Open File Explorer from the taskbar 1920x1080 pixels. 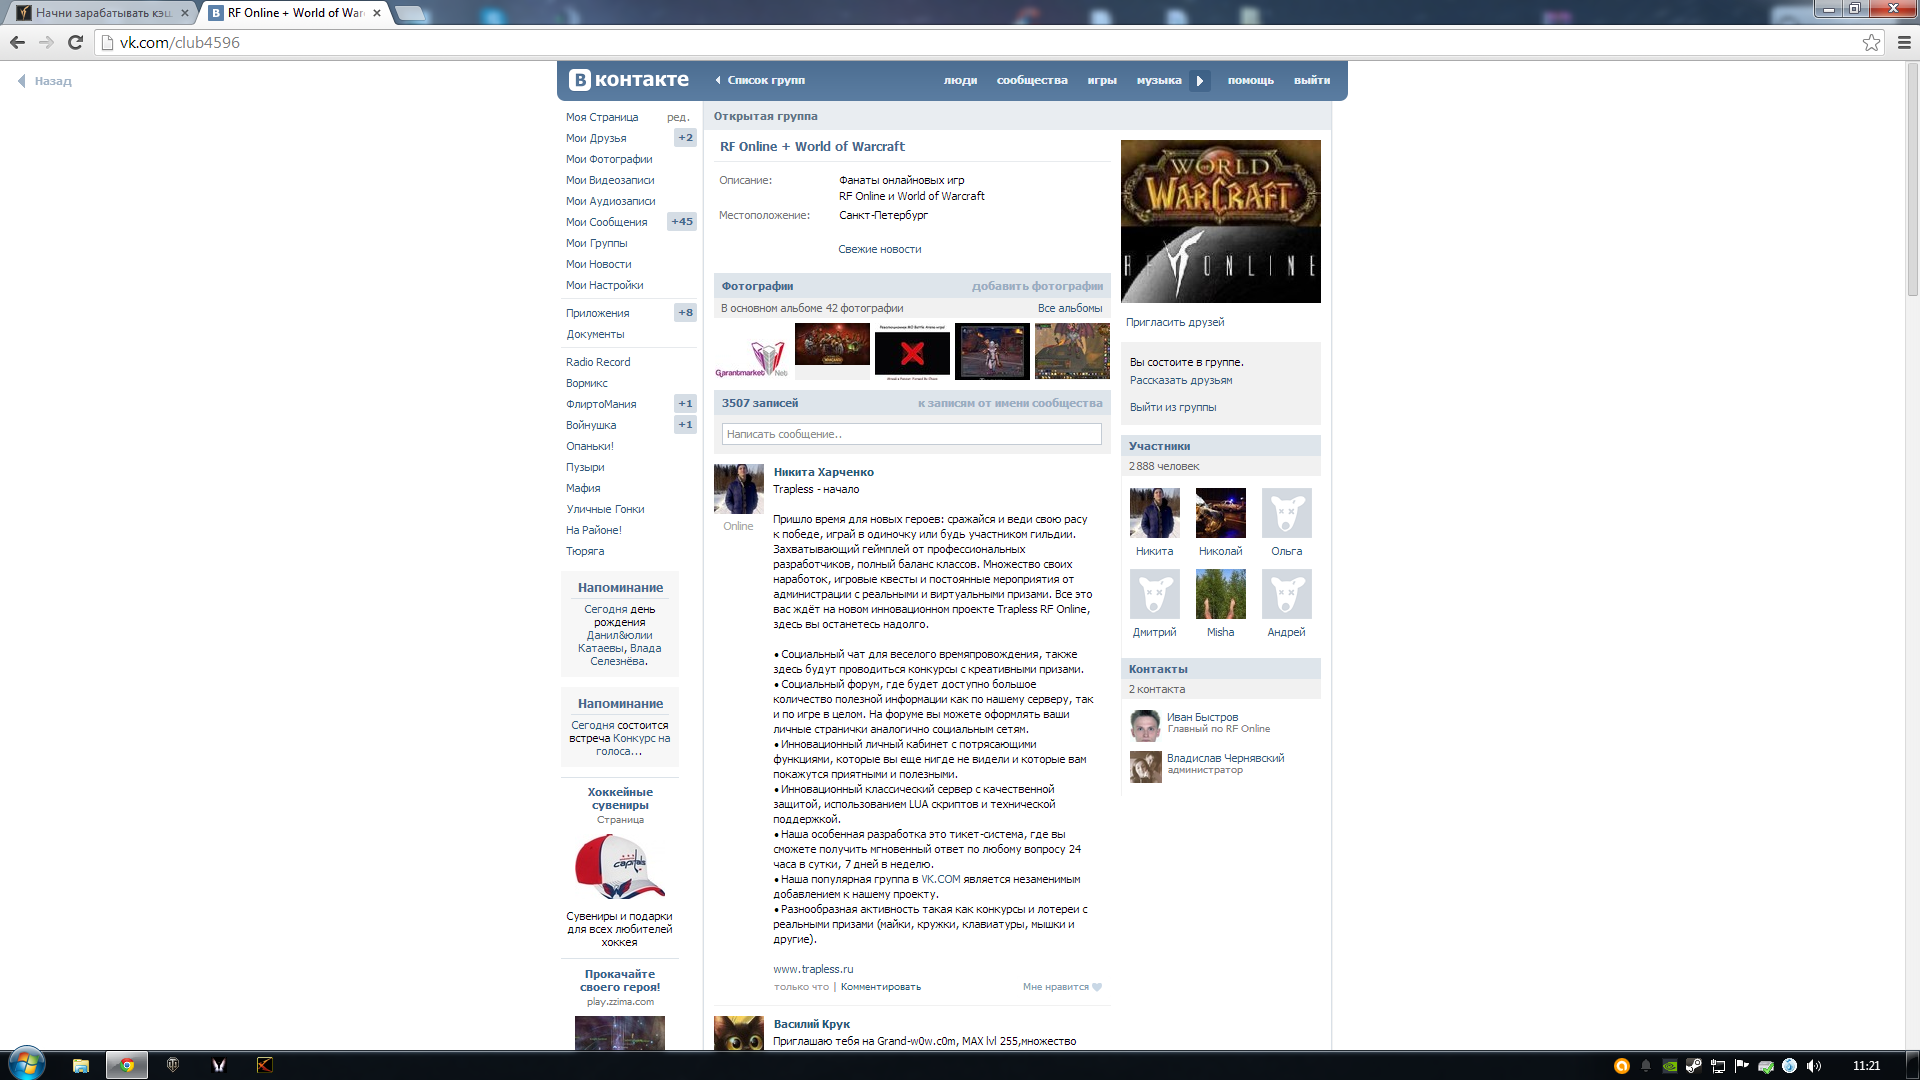click(x=81, y=1065)
